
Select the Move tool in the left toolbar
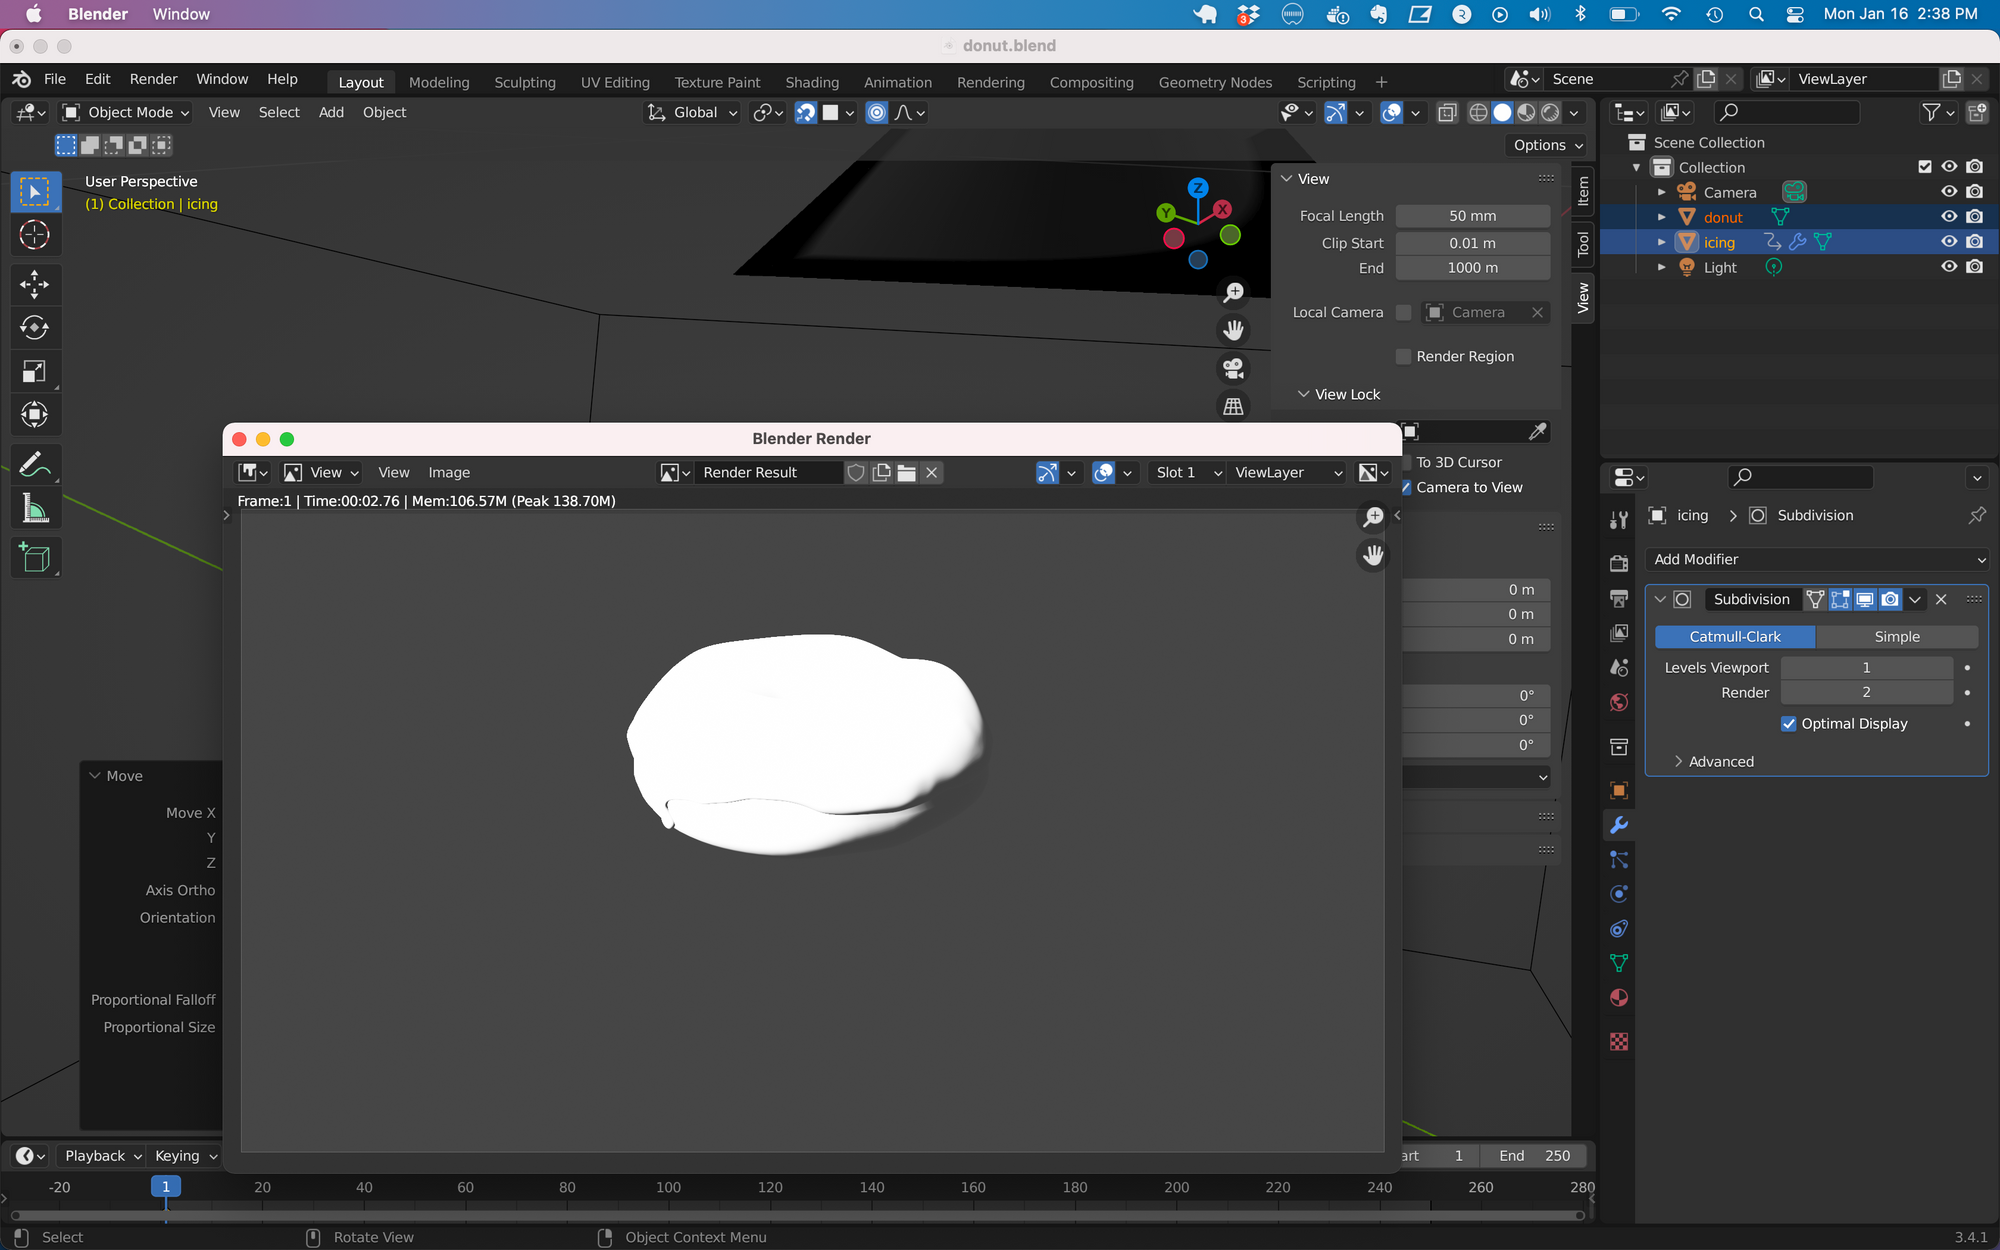pyautogui.click(x=34, y=284)
